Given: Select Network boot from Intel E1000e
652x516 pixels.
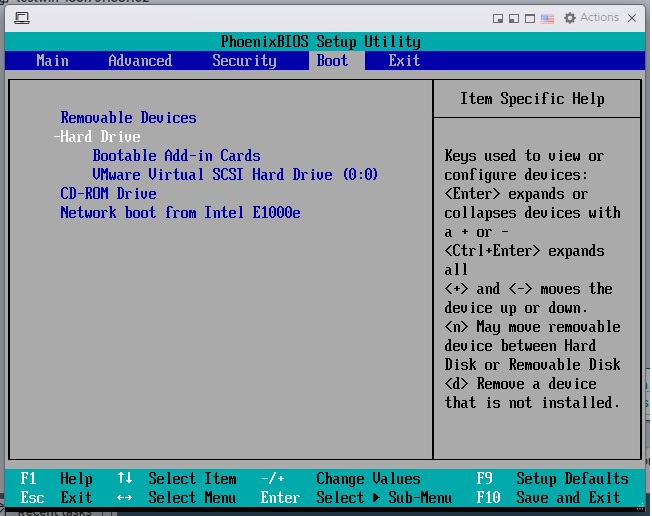Looking at the screenshot, I should tap(180, 213).
